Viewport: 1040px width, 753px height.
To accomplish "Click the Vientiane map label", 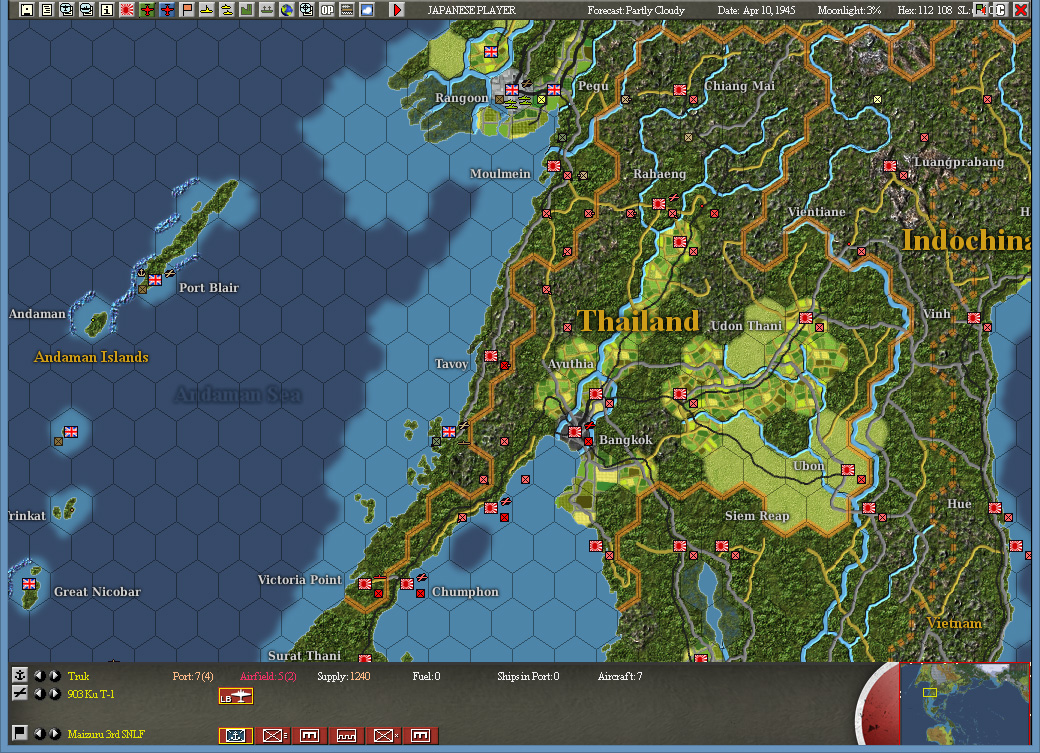I will click(816, 212).
